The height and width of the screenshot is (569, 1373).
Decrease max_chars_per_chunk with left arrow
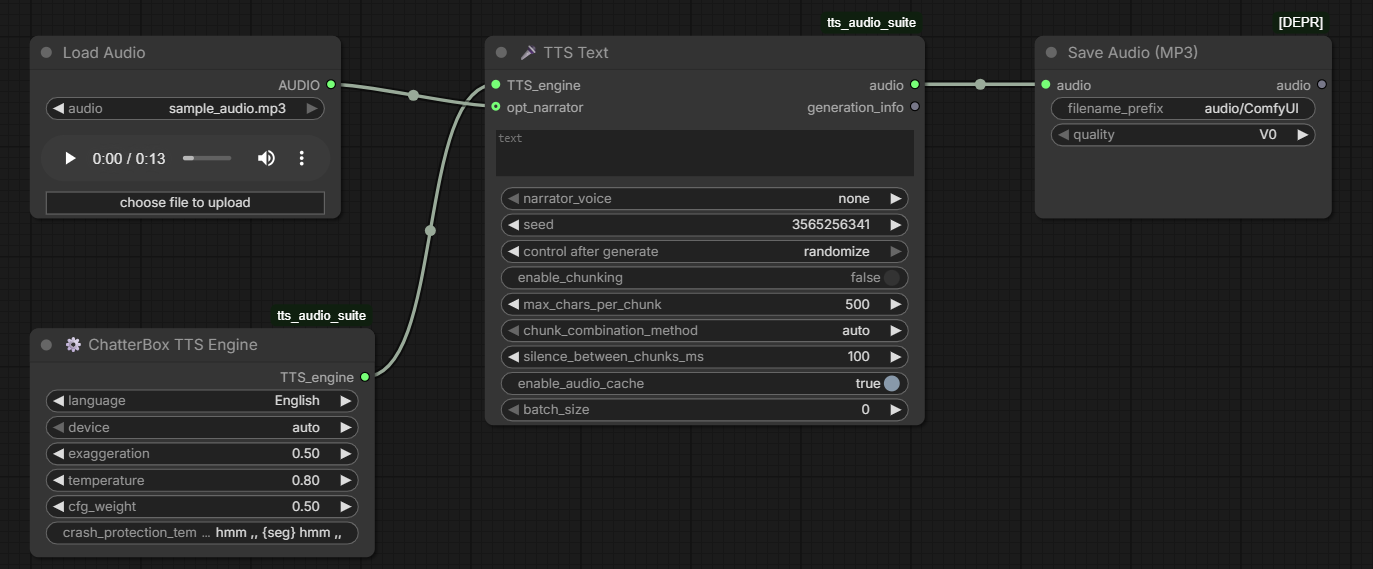pyautogui.click(x=513, y=305)
